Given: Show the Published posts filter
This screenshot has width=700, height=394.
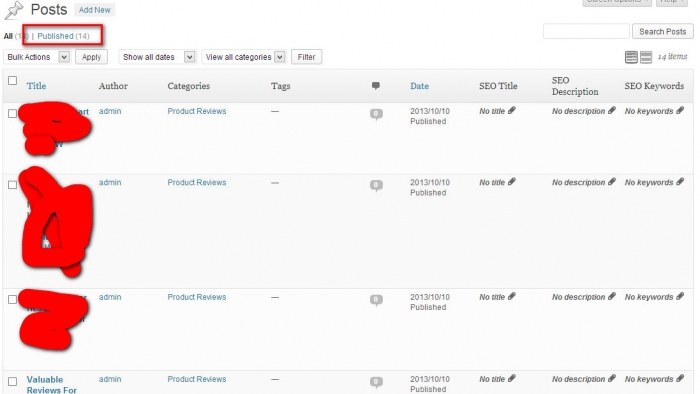Looking at the screenshot, I should click(x=63, y=36).
